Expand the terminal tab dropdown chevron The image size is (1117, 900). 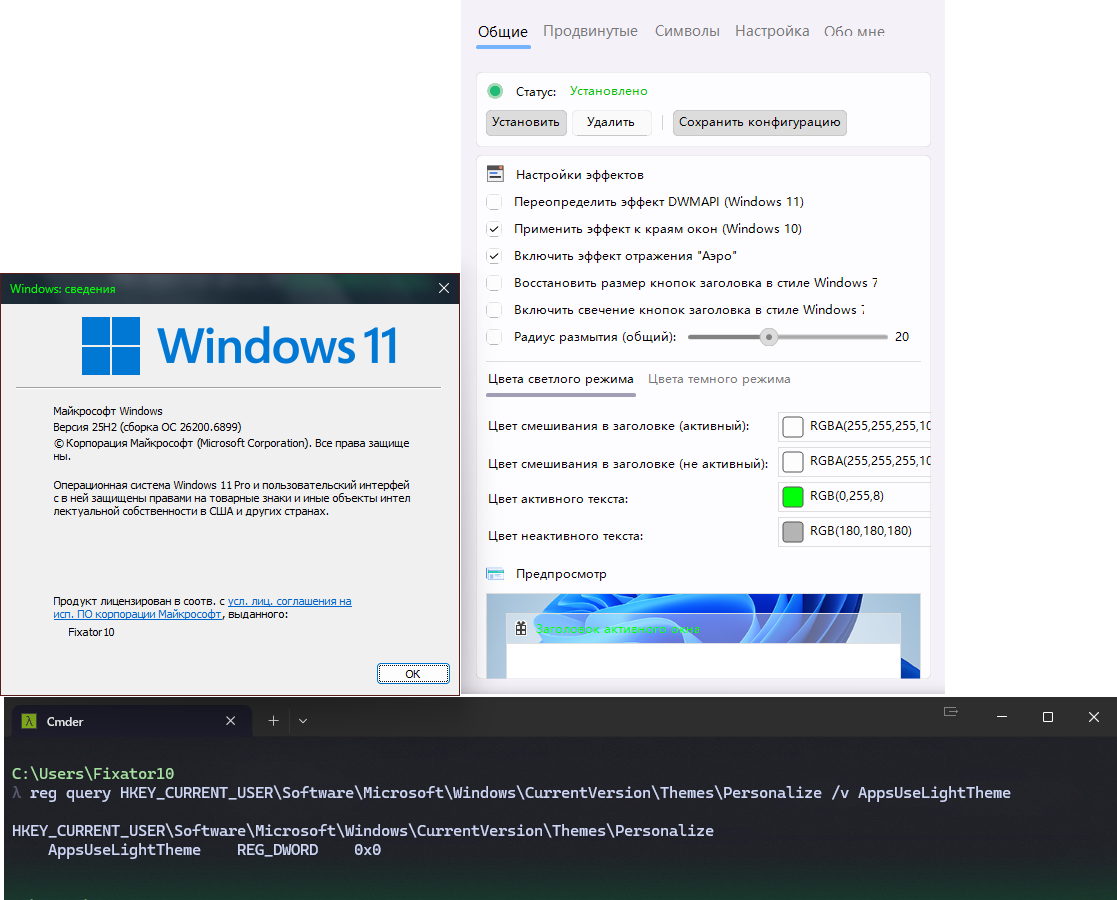303,721
